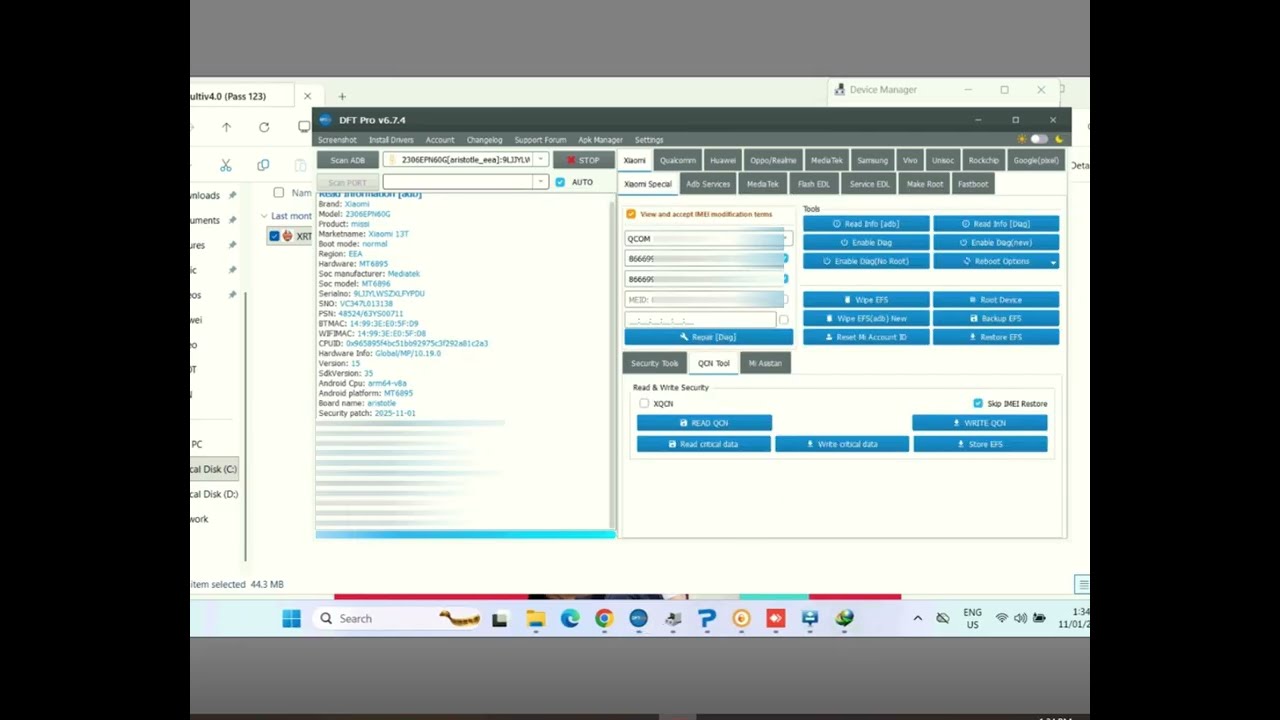Click the Wipe EFS button
The width and height of the screenshot is (1280, 720).
pyautogui.click(x=866, y=300)
